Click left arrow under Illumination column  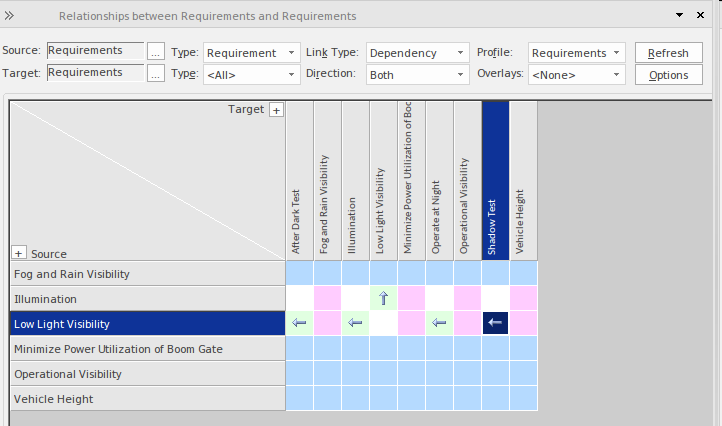355,323
